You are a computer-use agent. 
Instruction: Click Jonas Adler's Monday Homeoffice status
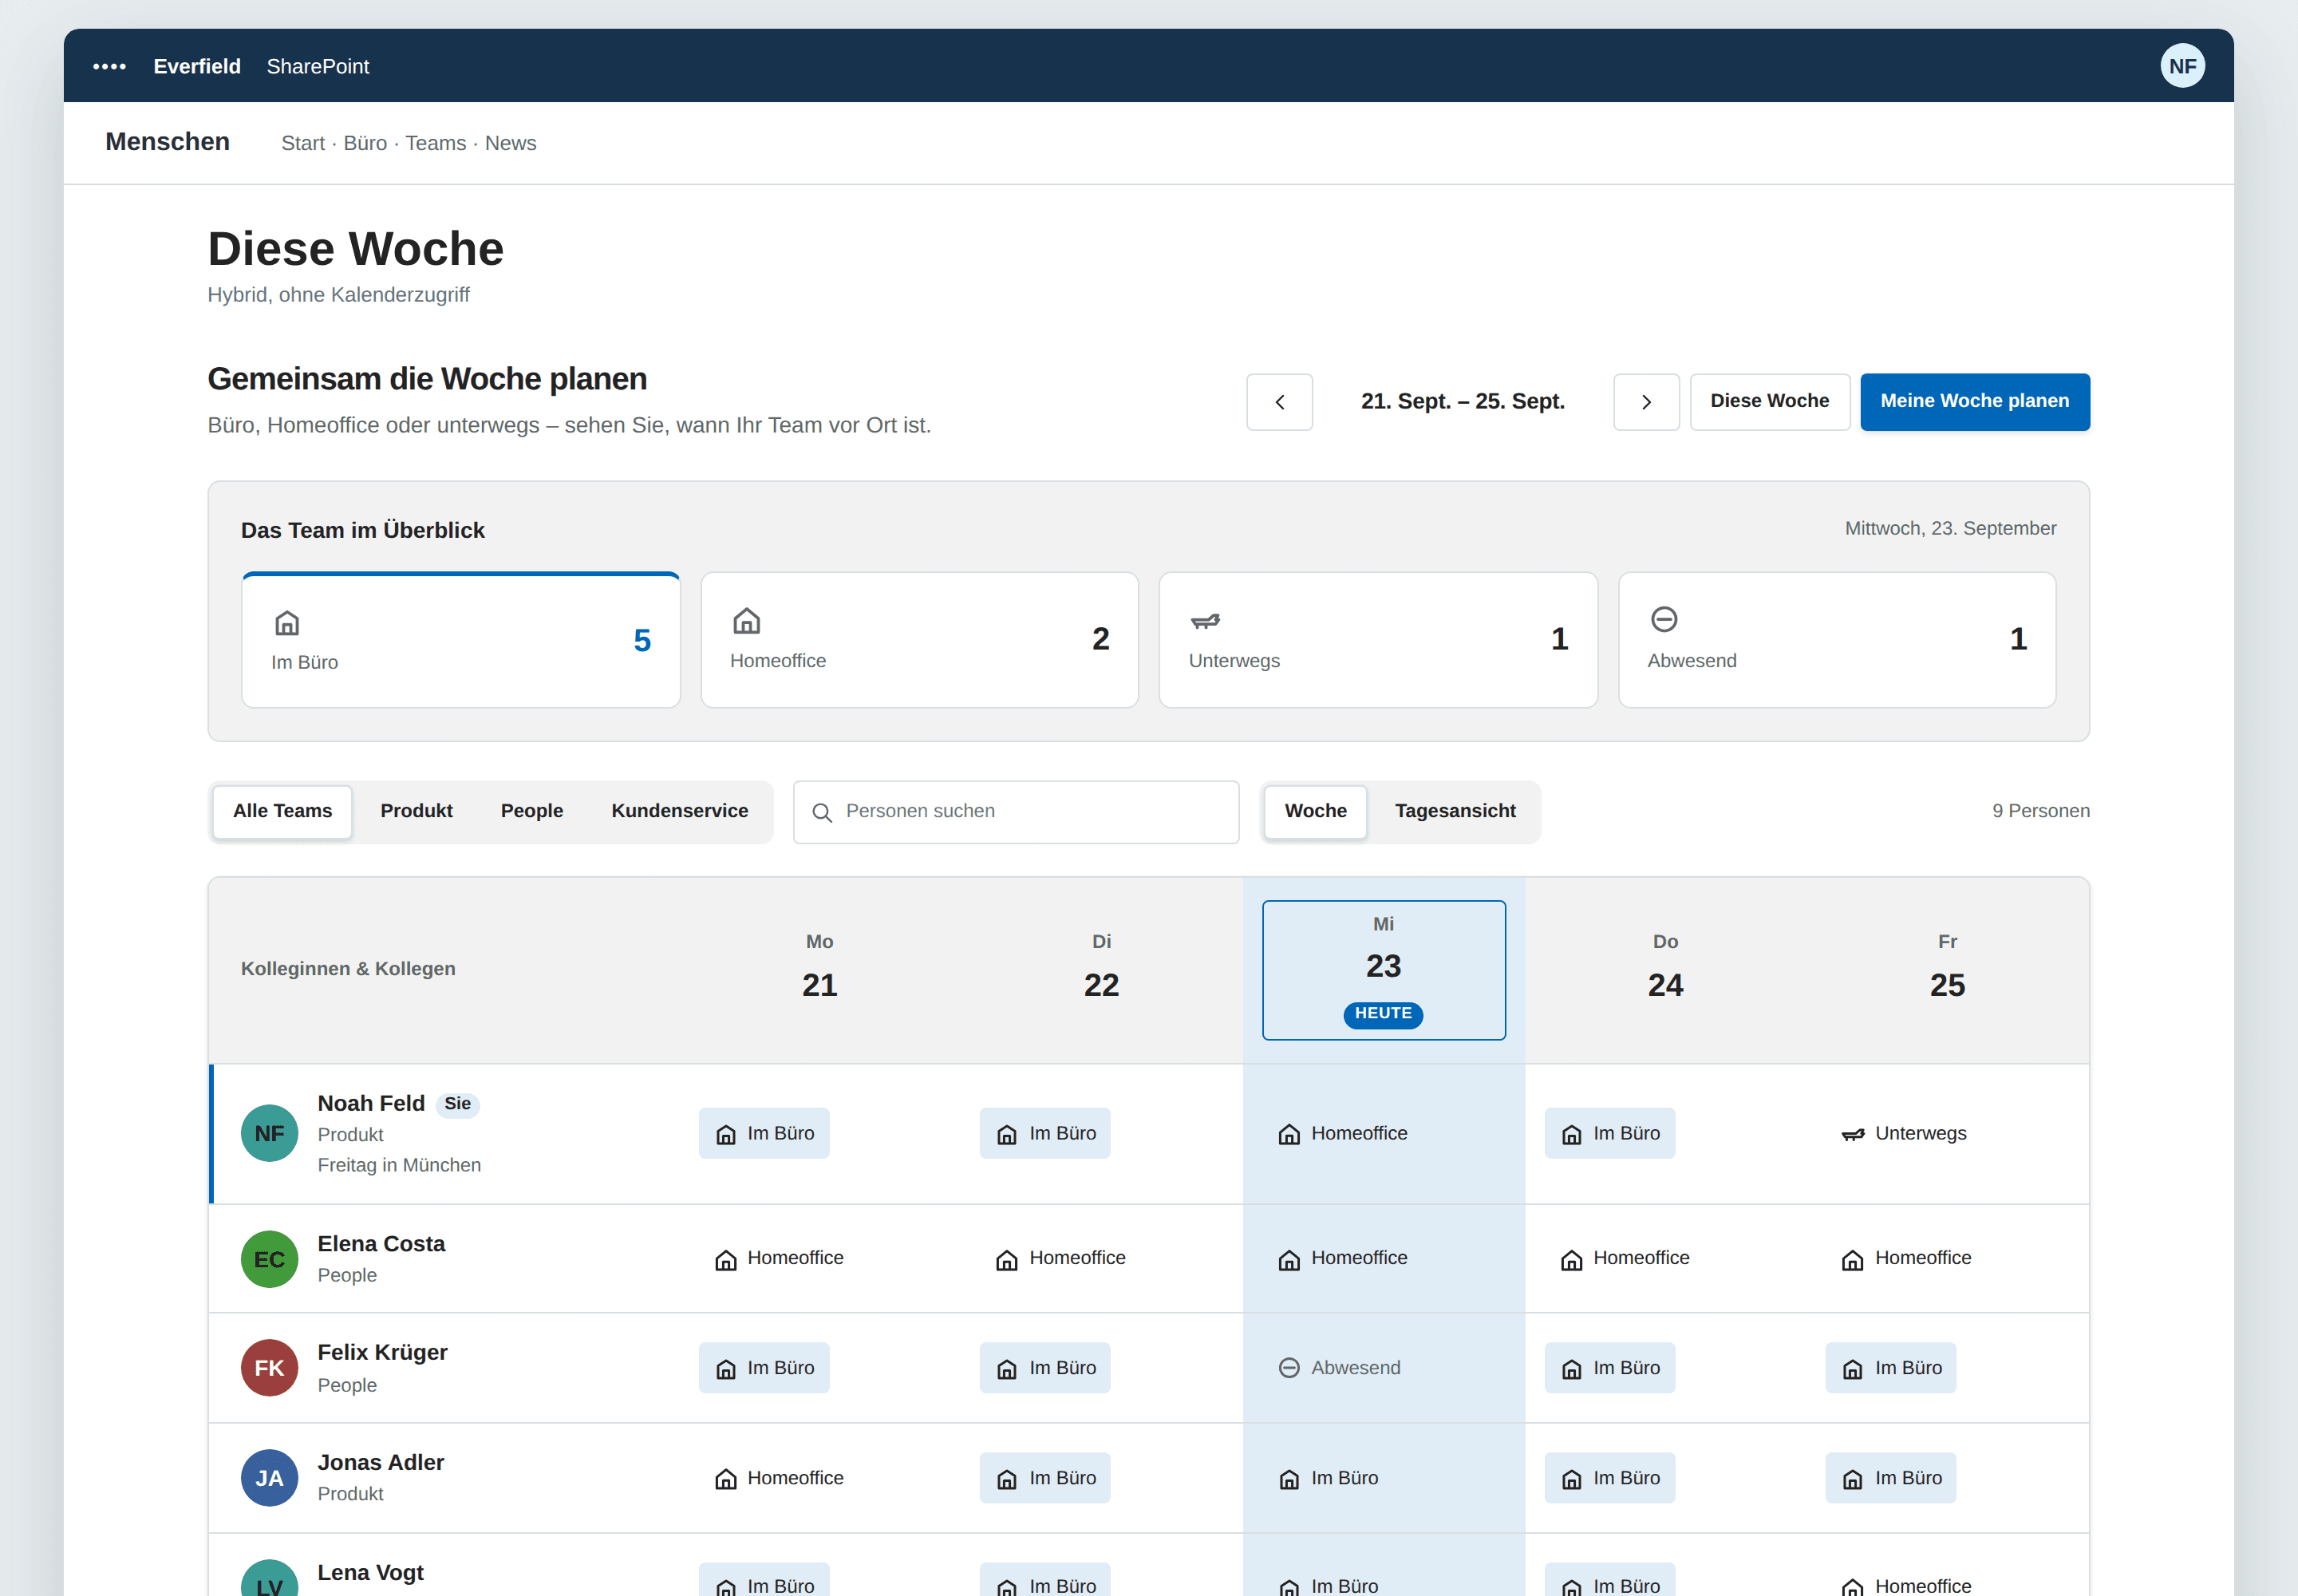[778, 1478]
